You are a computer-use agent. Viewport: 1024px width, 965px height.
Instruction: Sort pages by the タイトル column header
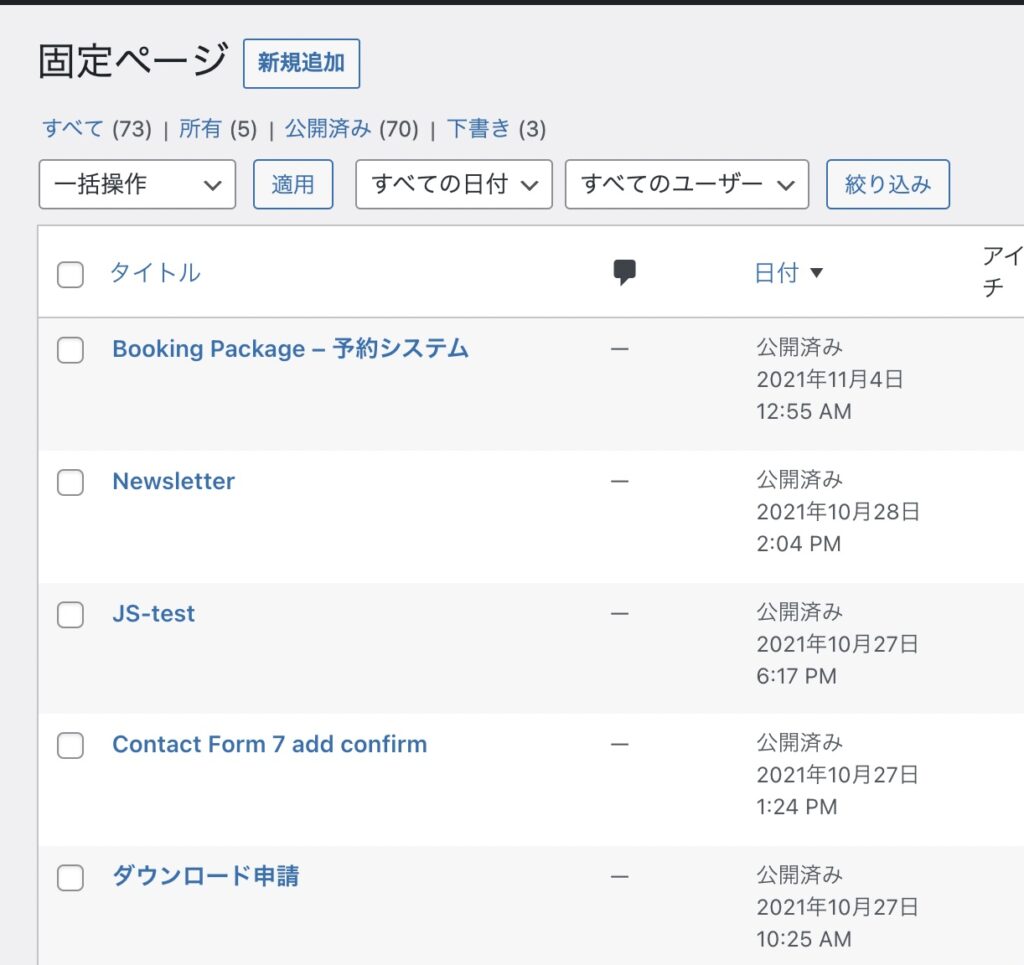click(x=155, y=273)
